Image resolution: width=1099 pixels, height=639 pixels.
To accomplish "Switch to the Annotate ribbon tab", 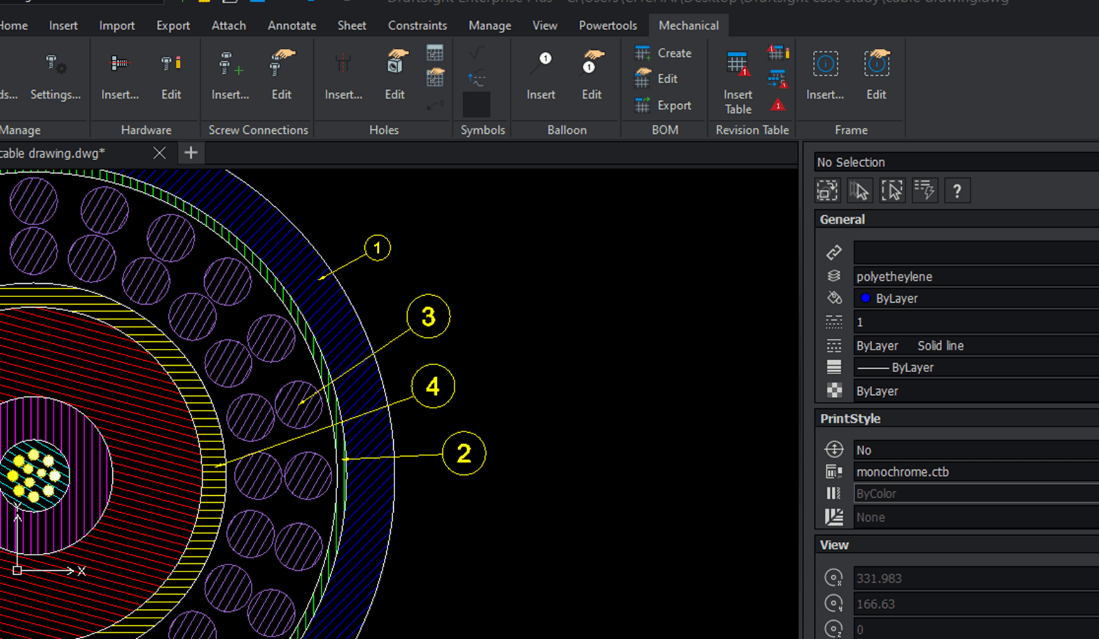I will (292, 25).
